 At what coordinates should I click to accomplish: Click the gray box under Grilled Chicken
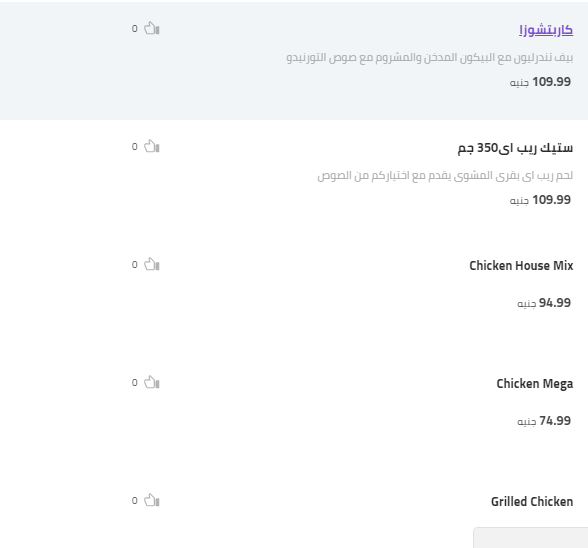[x=531, y=537]
